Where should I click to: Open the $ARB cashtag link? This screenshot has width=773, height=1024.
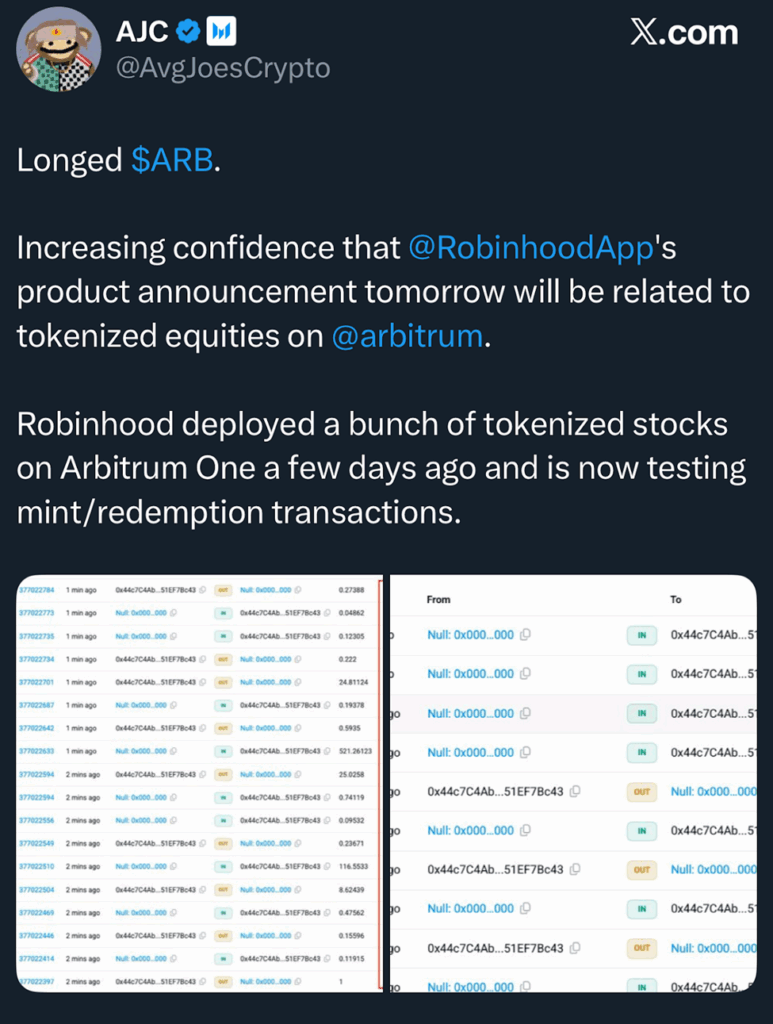(x=172, y=160)
